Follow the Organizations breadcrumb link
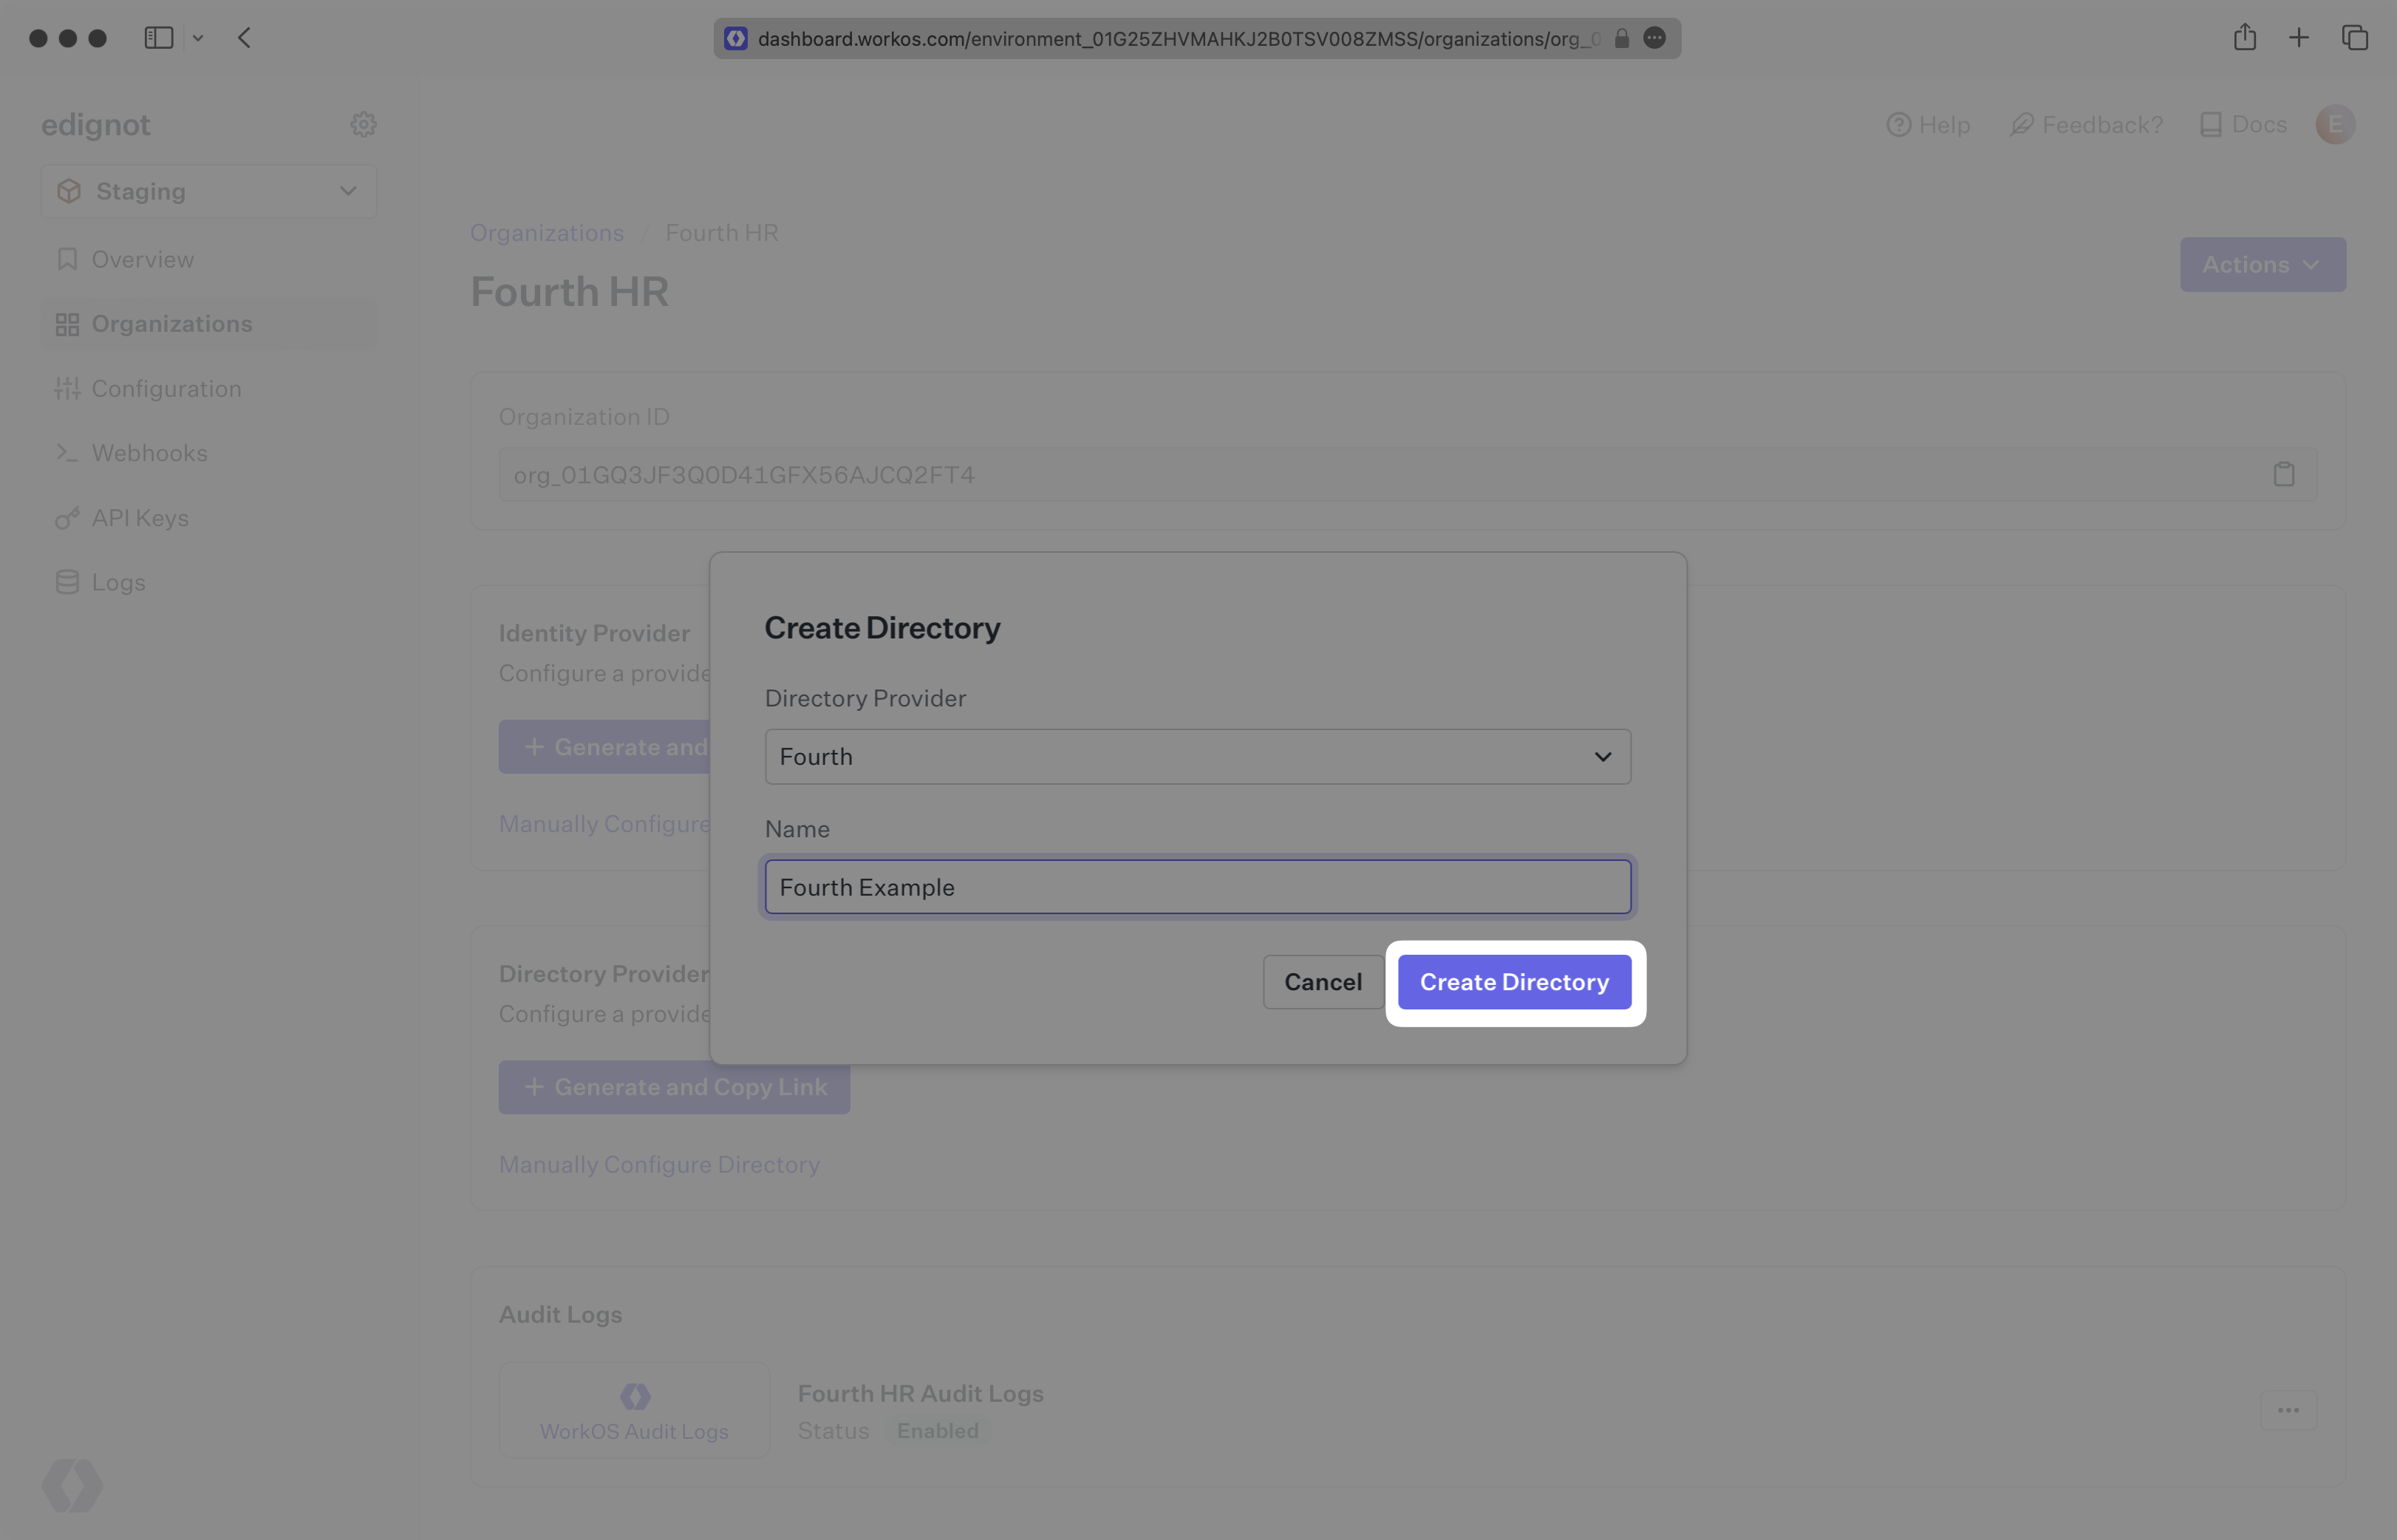This screenshot has width=2397, height=1540. pos(546,233)
